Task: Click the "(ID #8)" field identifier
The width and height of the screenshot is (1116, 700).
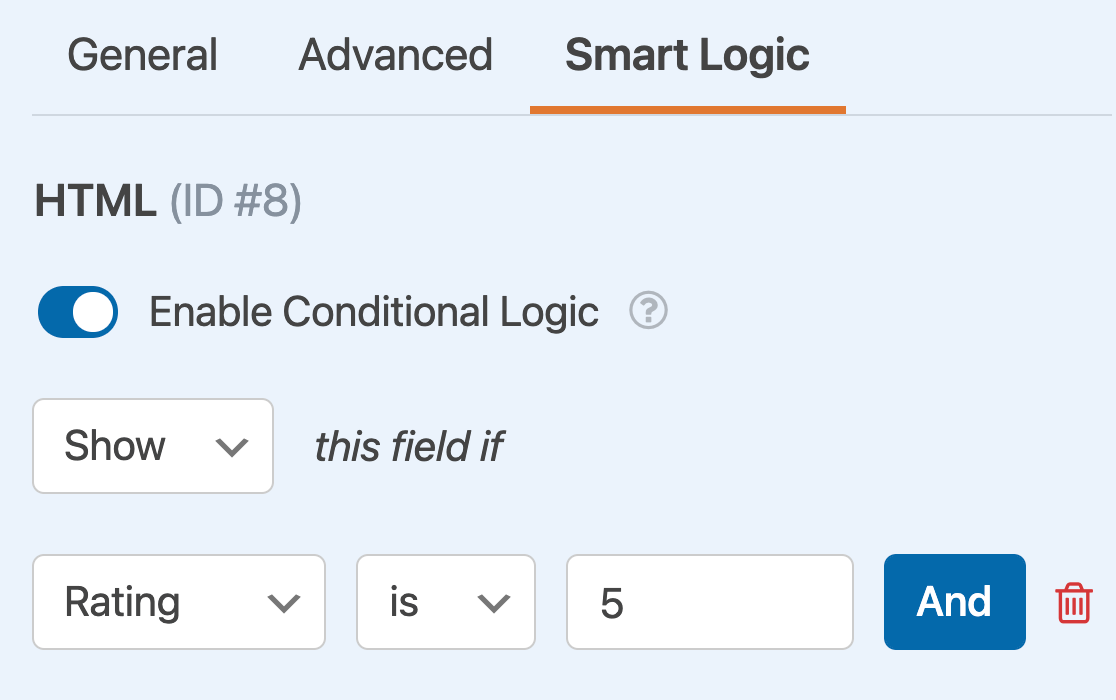Action: [x=236, y=201]
